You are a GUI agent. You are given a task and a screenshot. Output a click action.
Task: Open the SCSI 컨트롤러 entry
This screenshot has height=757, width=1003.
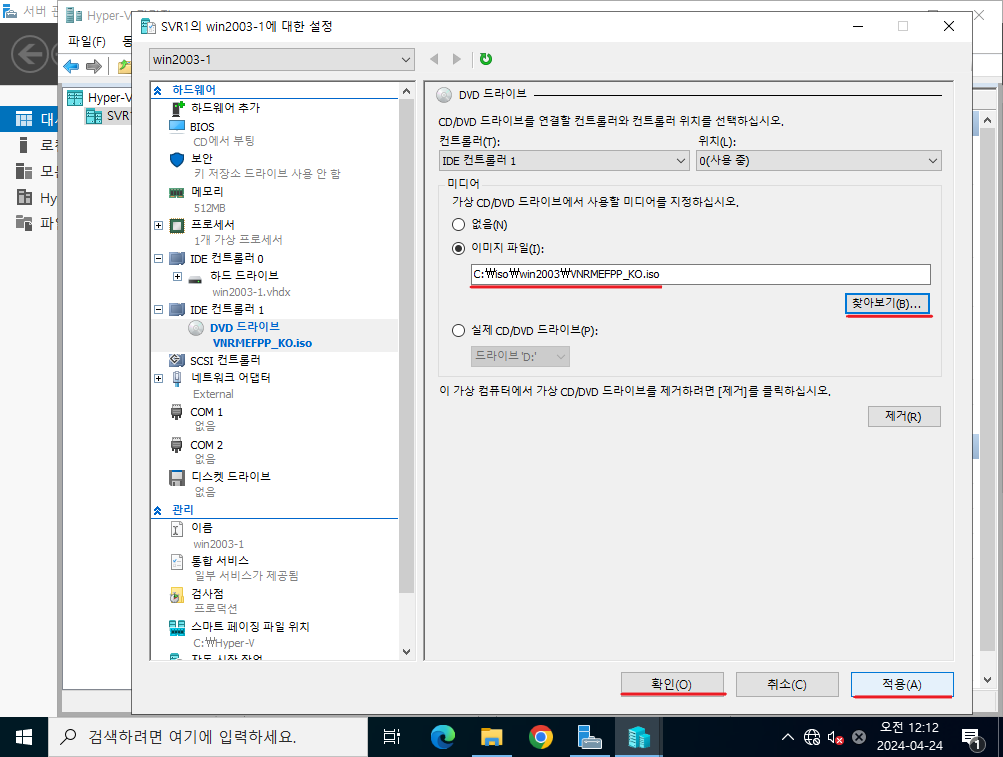[225, 360]
